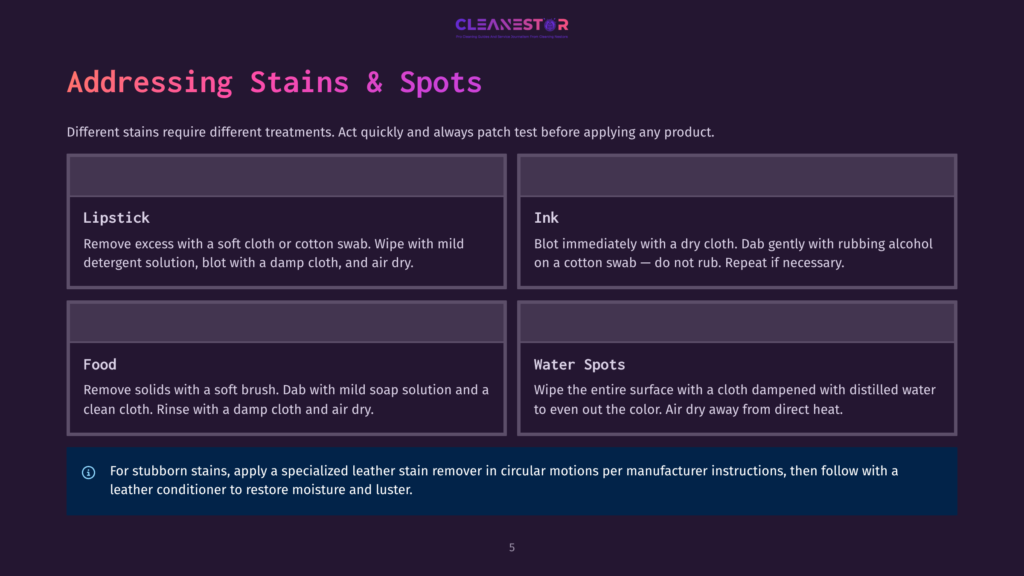Click the Ink rubbing alcohol instructions text
This screenshot has width=1024, height=576.
(x=733, y=253)
